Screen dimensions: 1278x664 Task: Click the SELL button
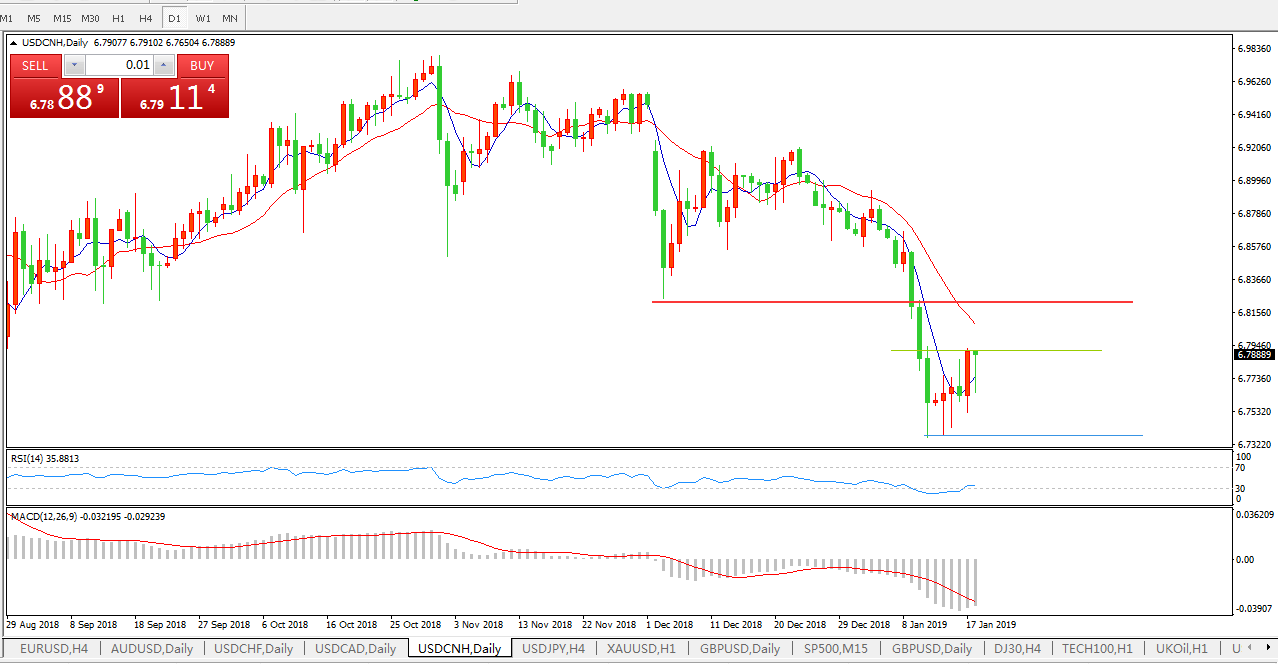[x=35, y=66]
